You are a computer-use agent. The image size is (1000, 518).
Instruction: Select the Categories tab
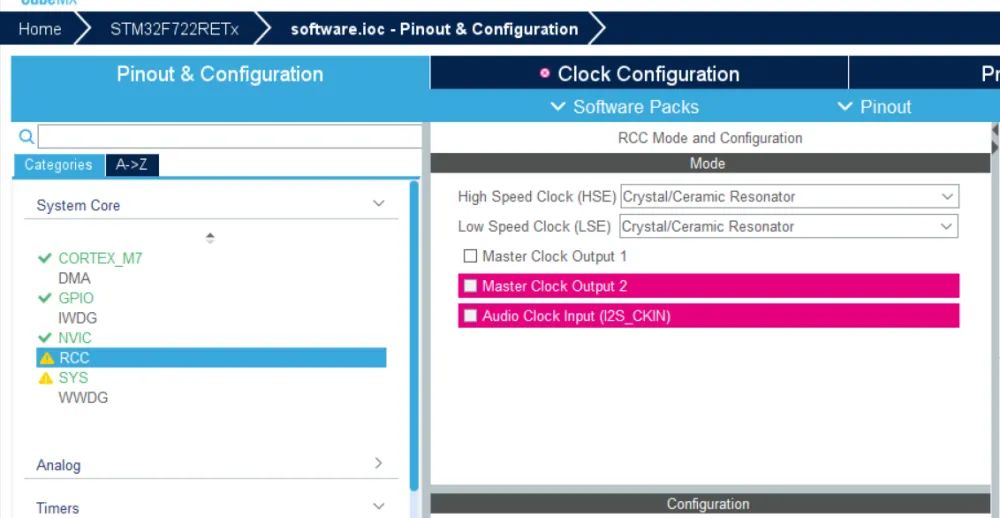58,165
